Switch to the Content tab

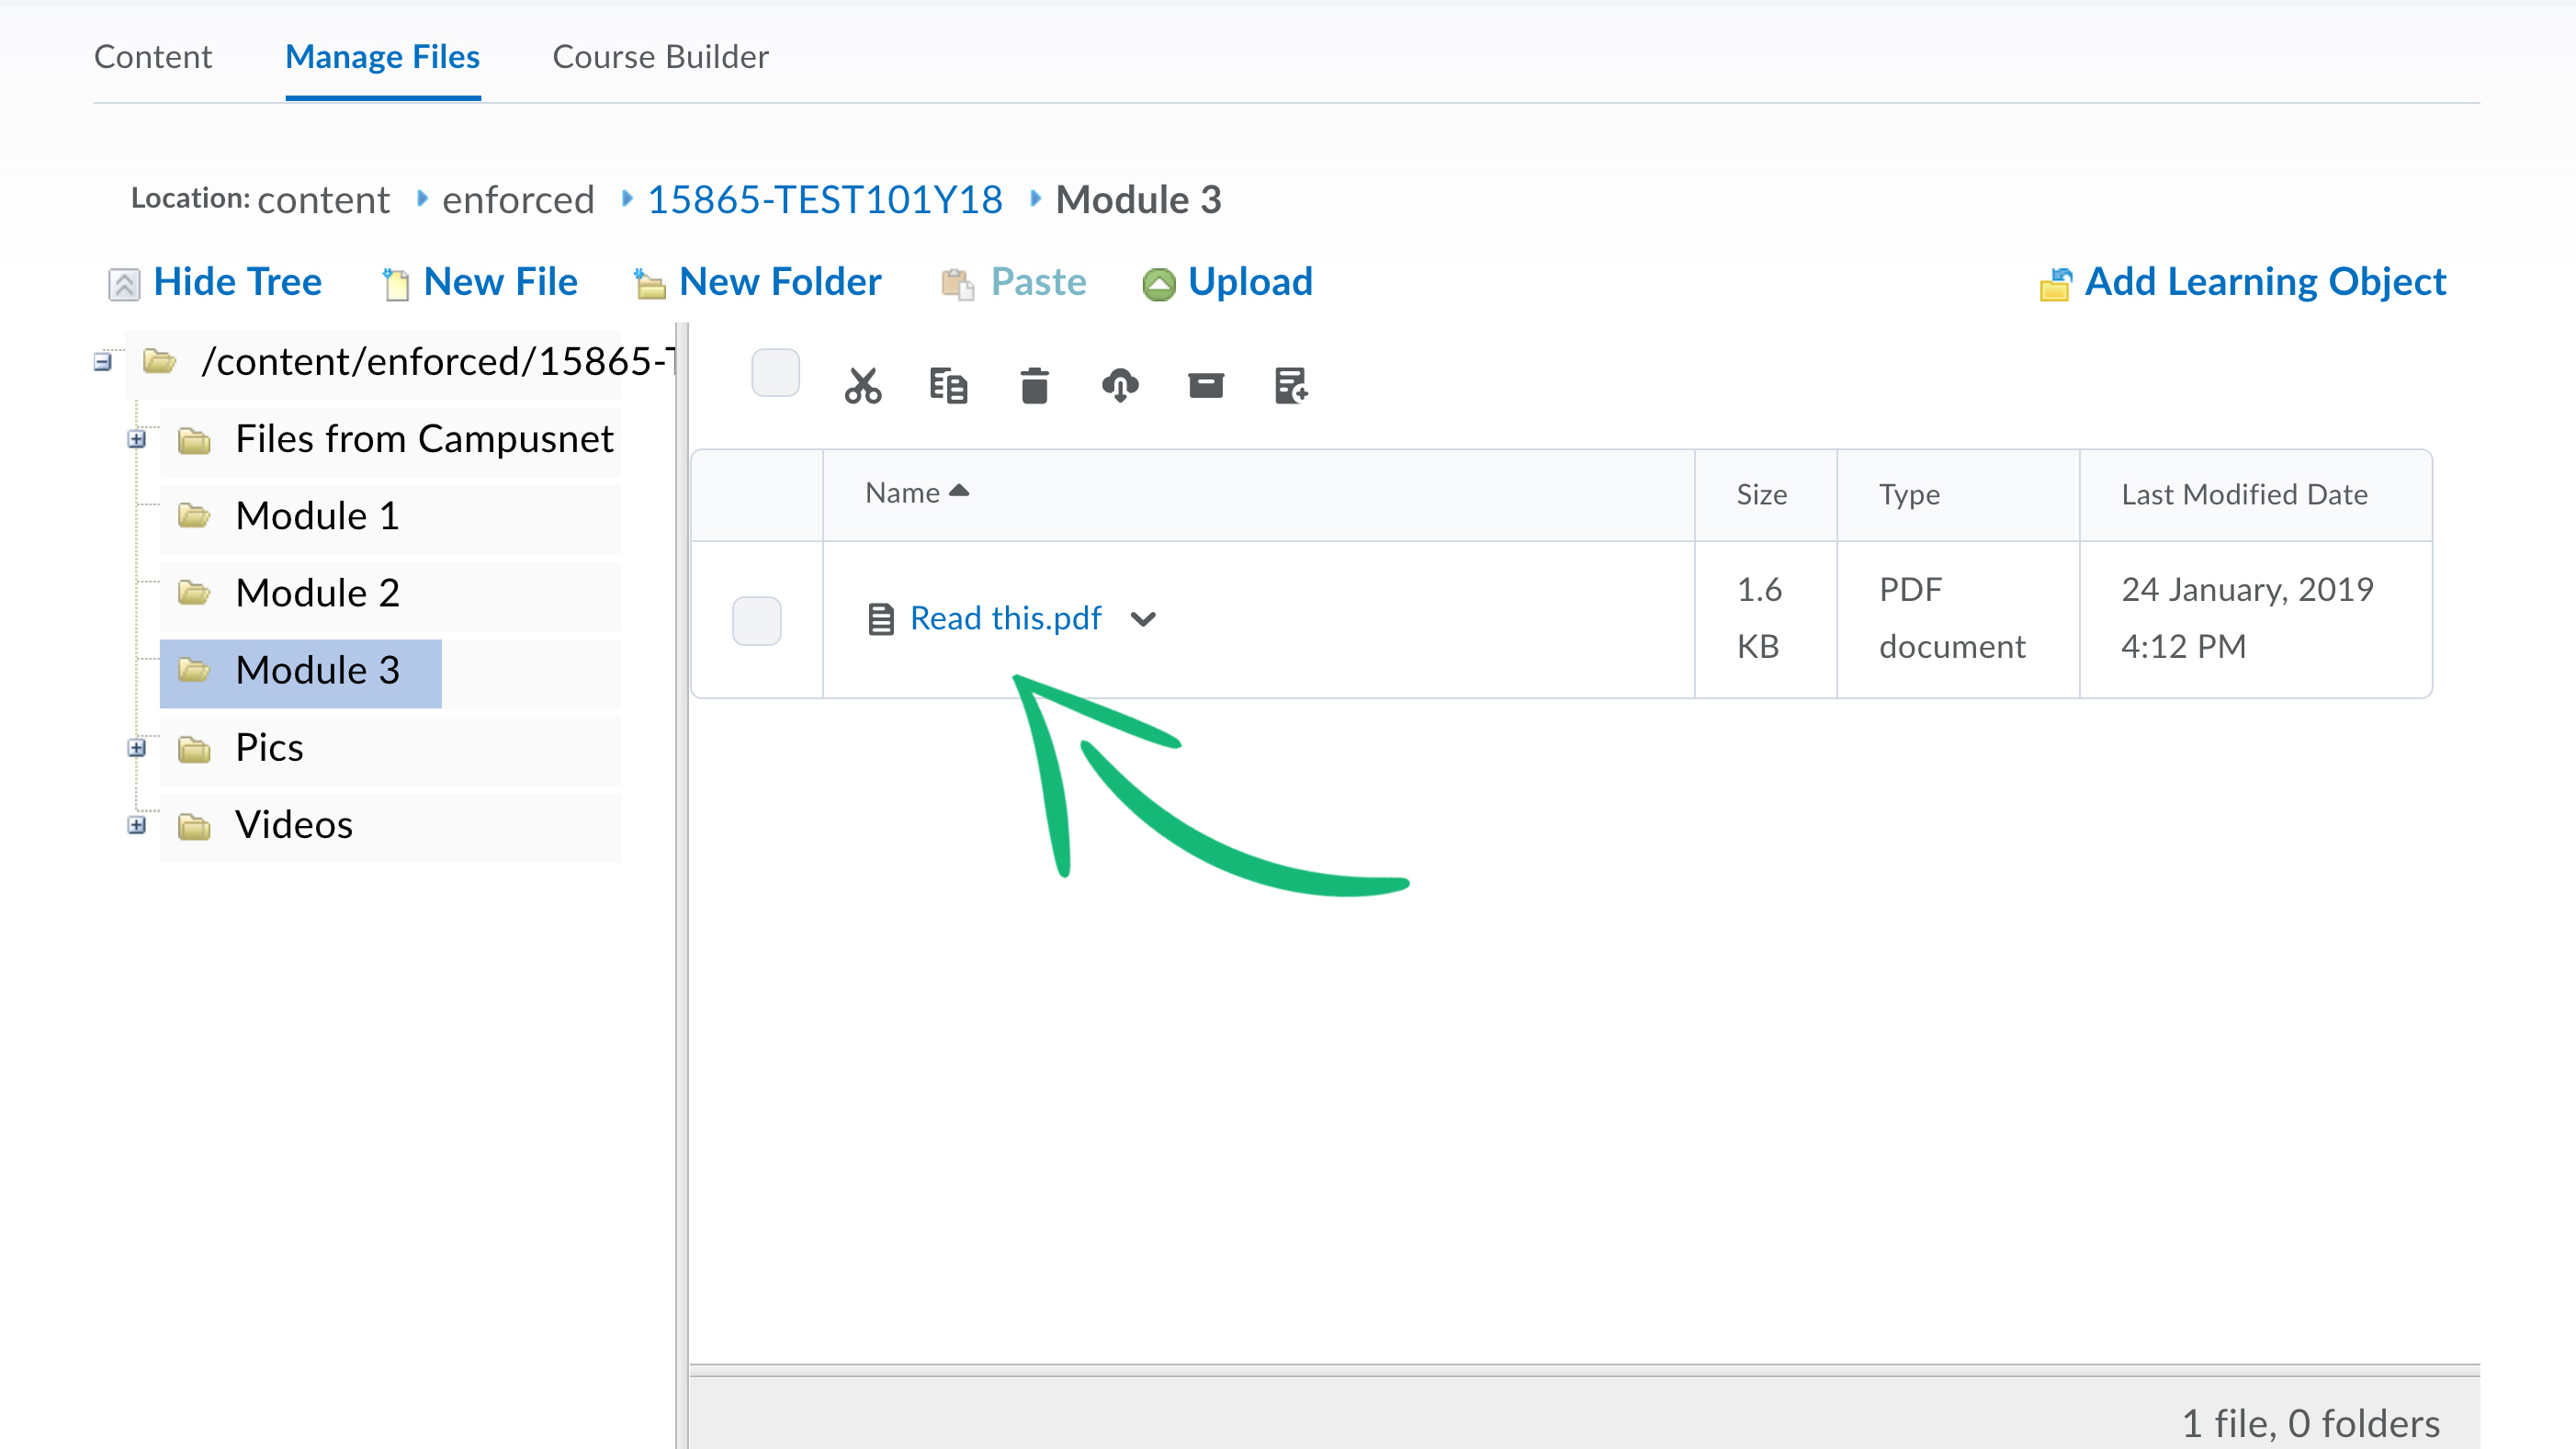tap(153, 57)
